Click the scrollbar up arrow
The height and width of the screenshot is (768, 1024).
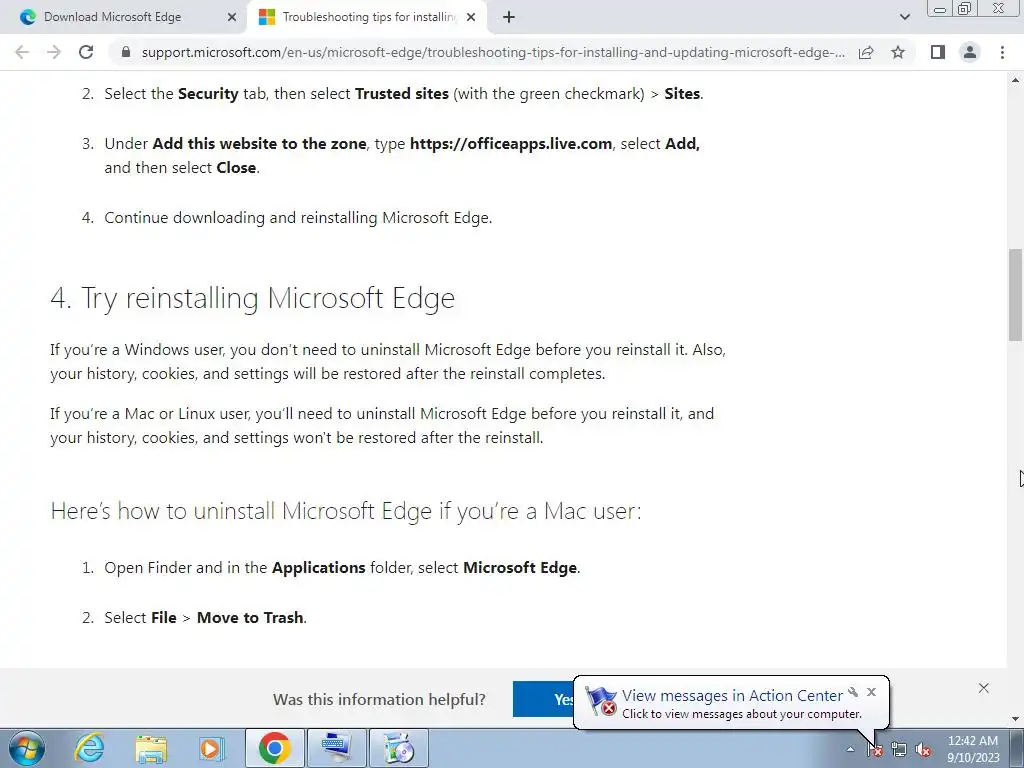1015,80
